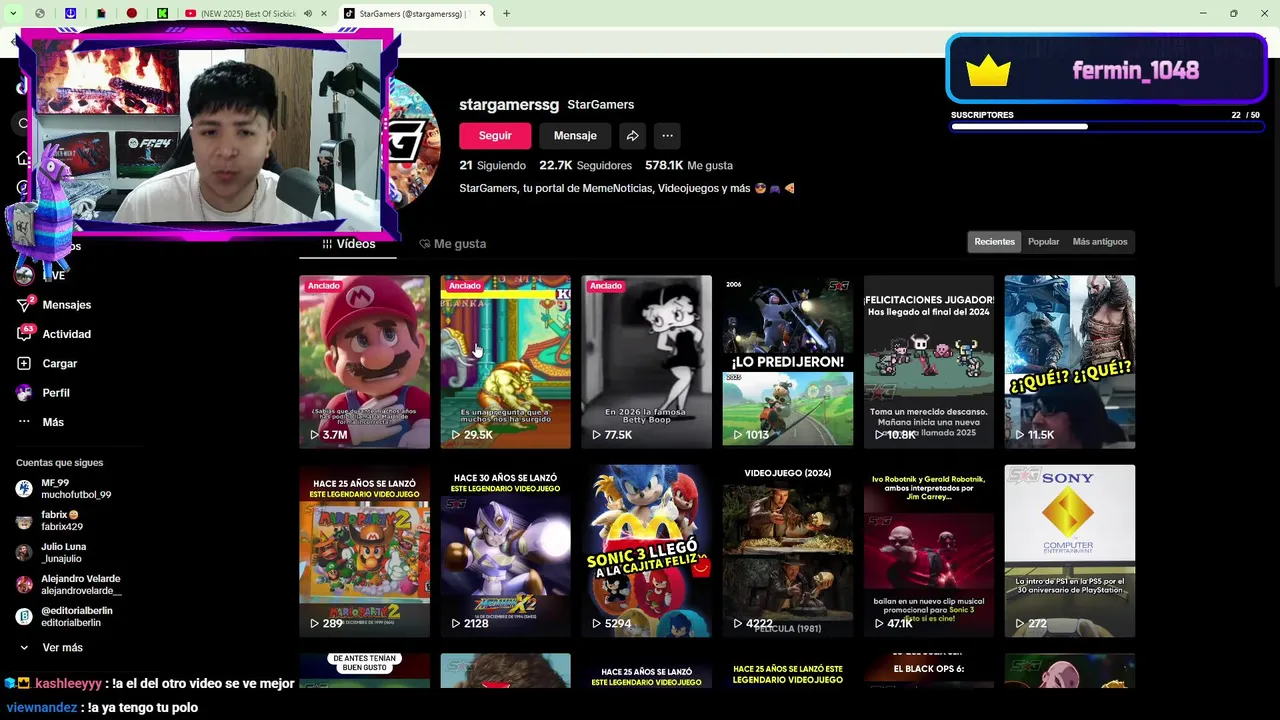Screen dimensions: 1280x720
Task: Open the YouTube Best Of Sickick tab
Action: coord(247,13)
